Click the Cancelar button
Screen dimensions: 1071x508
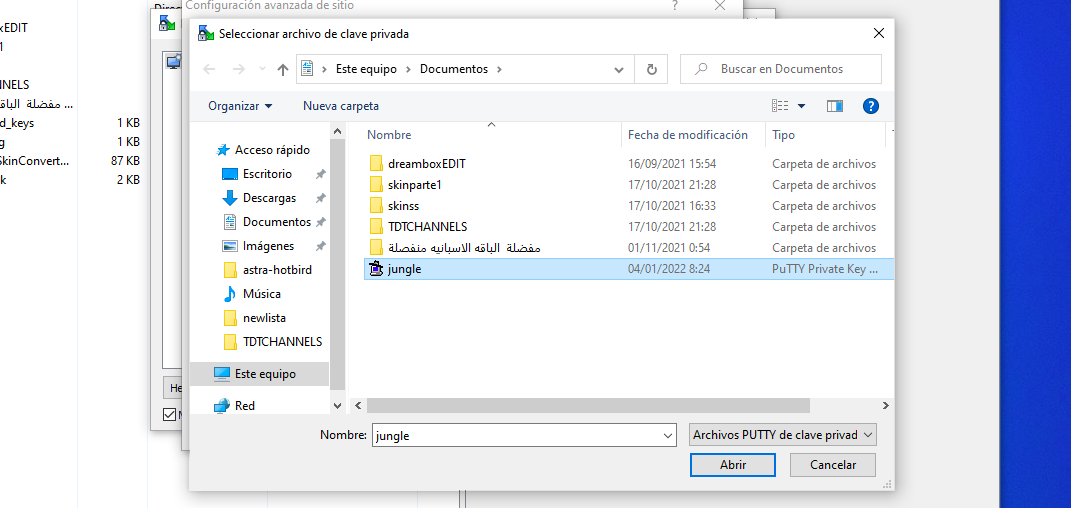pos(832,465)
